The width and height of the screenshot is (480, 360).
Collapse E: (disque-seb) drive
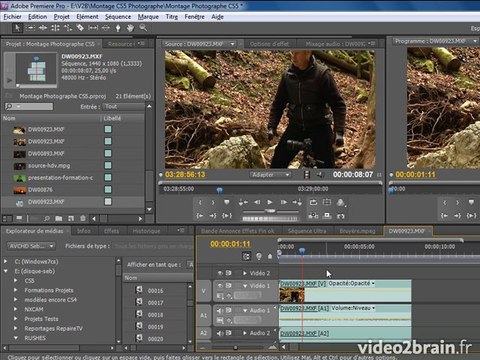point(5,271)
